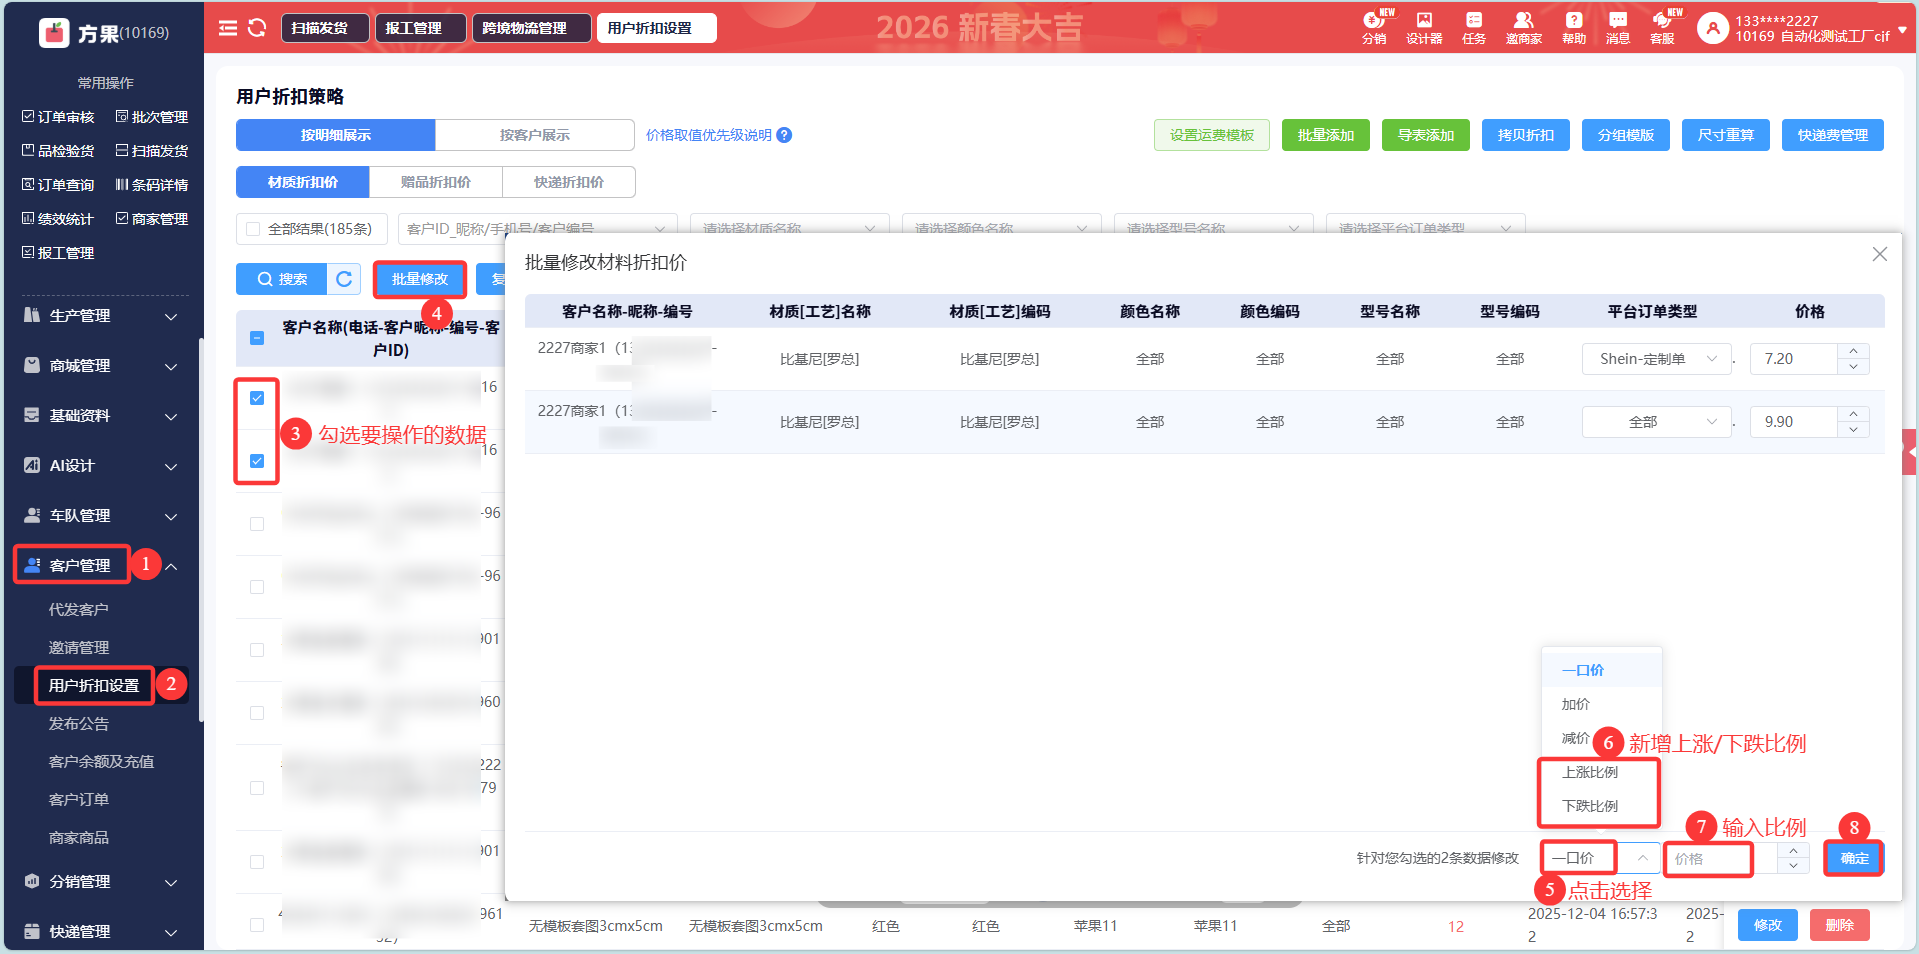The width and height of the screenshot is (1919, 954).
Task: Select 上涨比例 from the dropdown list
Action: (x=1590, y=772)
